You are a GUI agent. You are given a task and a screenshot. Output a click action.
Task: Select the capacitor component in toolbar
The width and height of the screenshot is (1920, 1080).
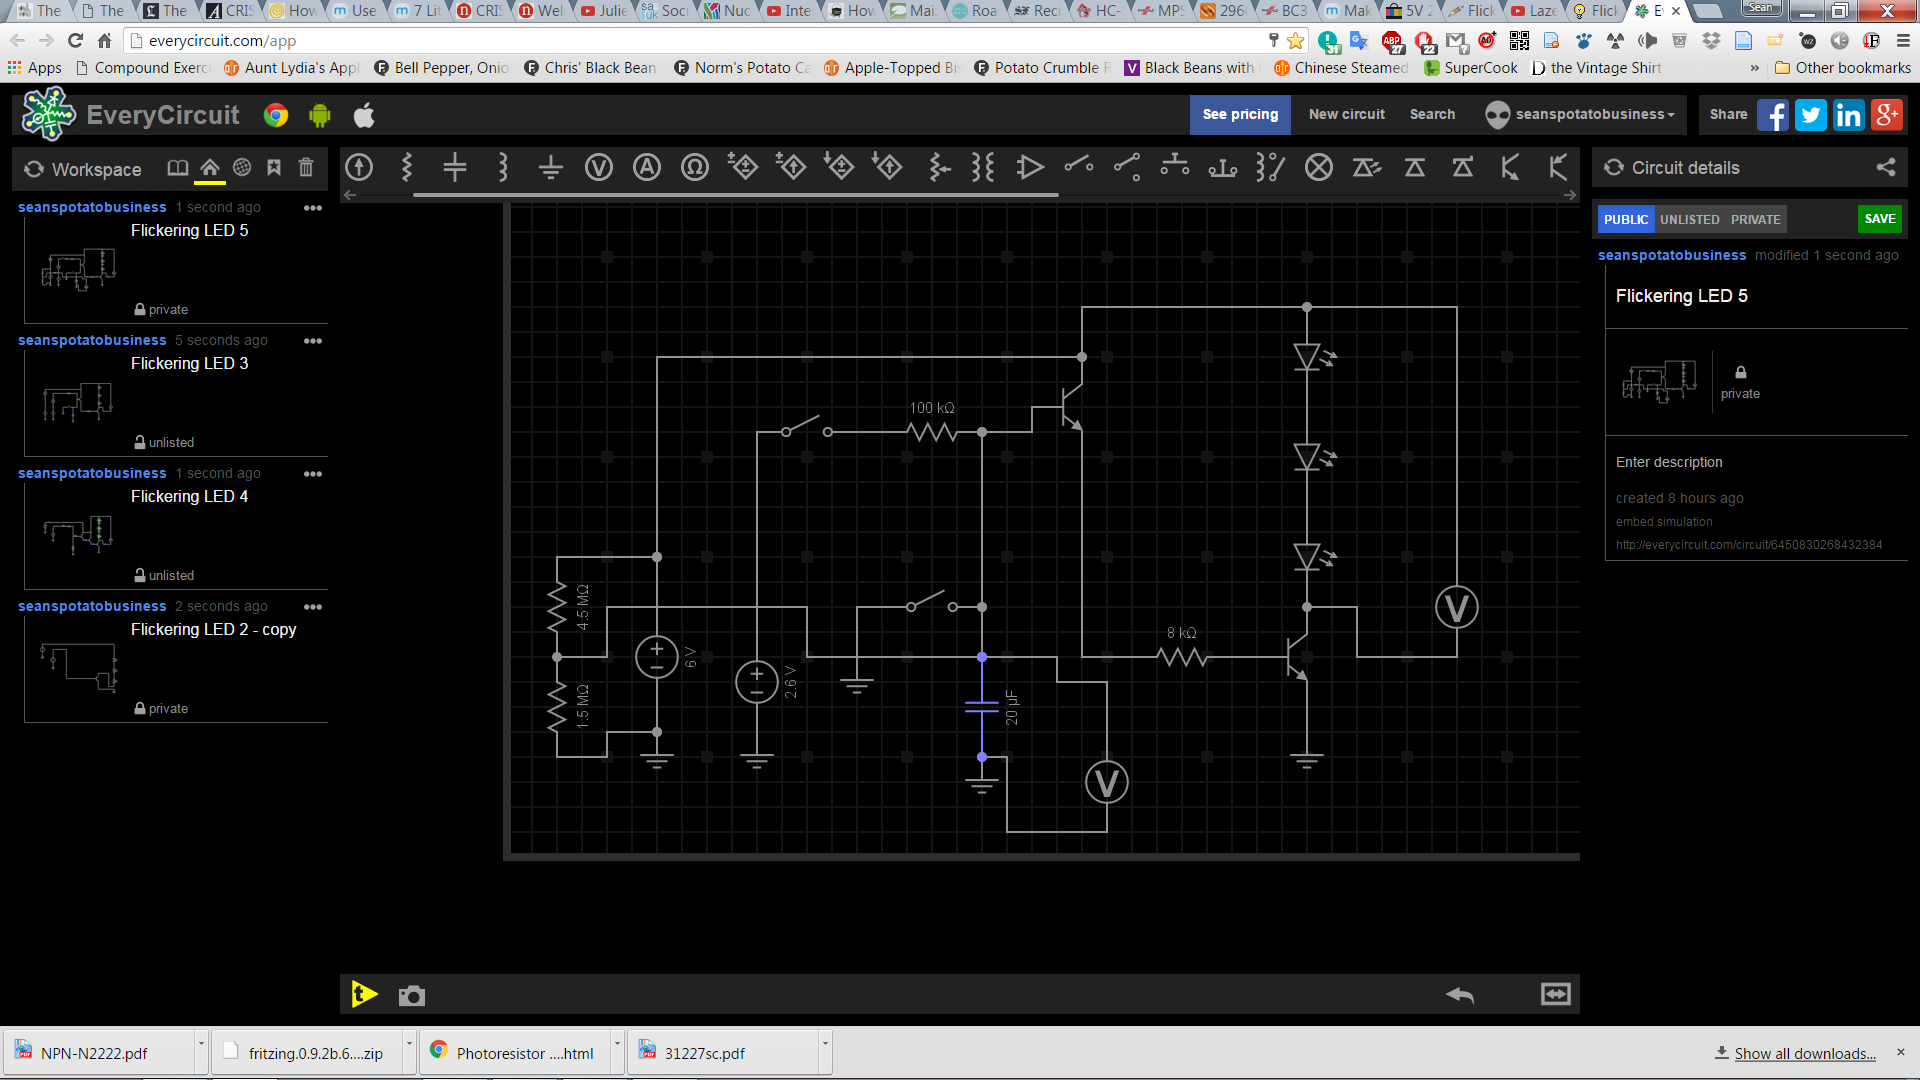tap(455, 167)
